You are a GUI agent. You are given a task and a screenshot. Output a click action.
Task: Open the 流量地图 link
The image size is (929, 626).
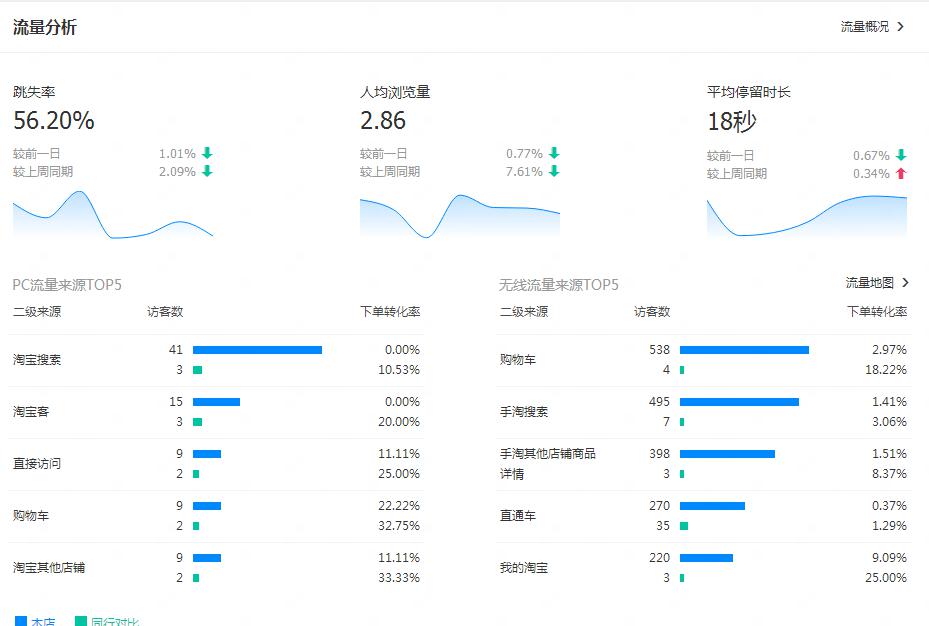869,283
